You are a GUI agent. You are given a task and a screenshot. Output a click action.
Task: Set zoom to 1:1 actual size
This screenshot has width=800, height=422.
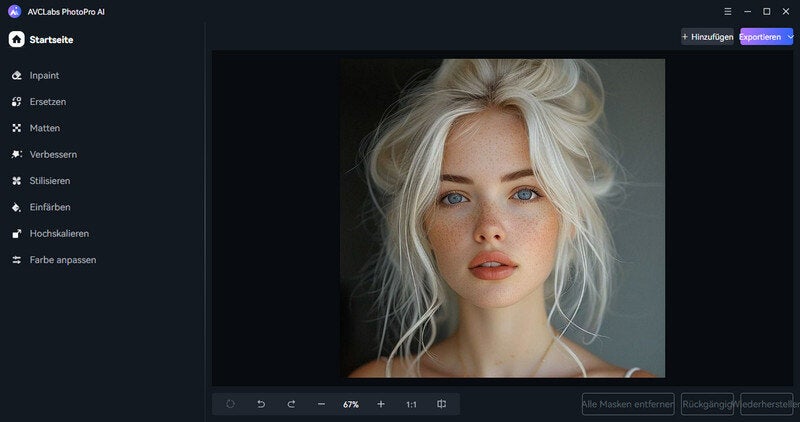411,404
